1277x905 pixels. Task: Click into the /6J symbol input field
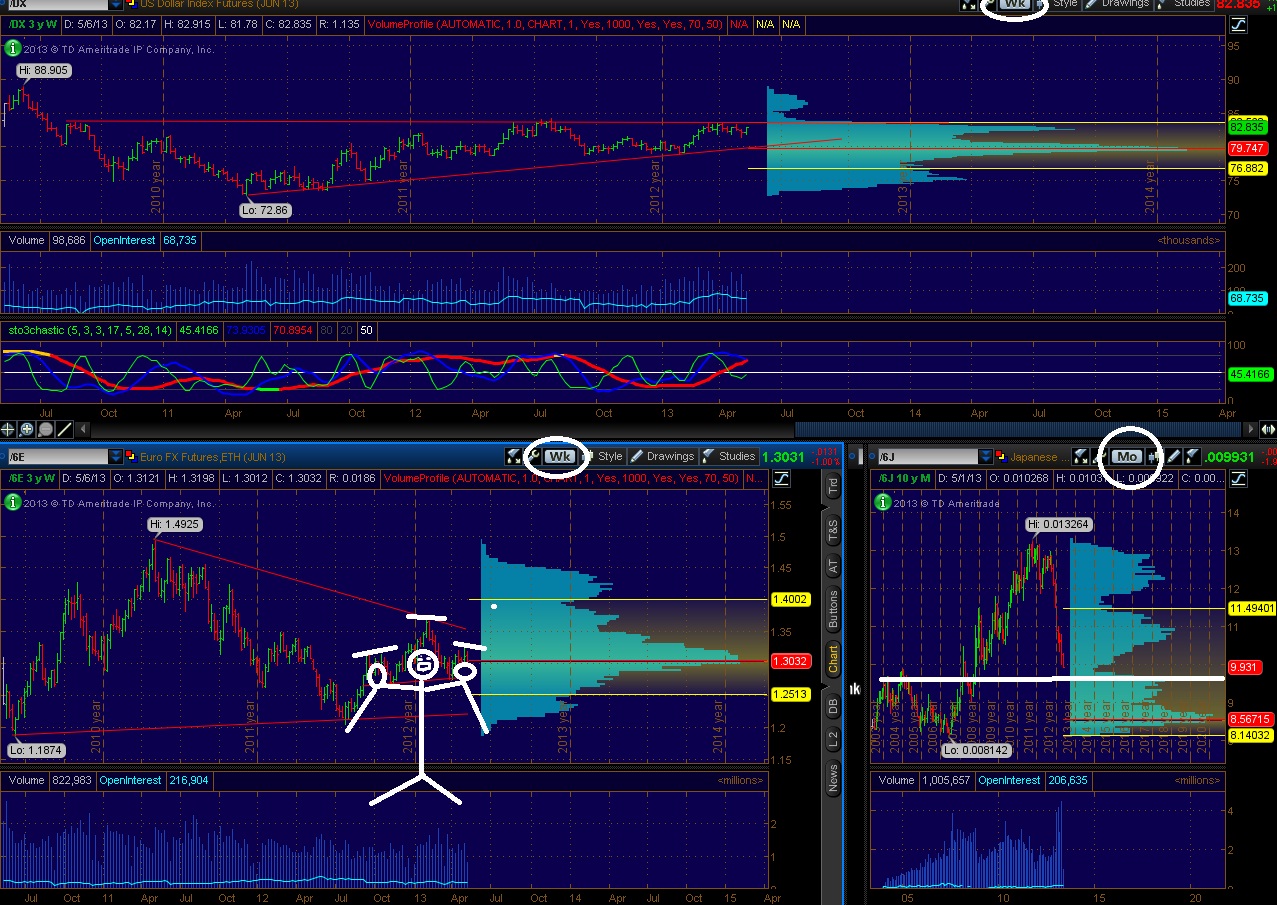(x=928, y=456)
